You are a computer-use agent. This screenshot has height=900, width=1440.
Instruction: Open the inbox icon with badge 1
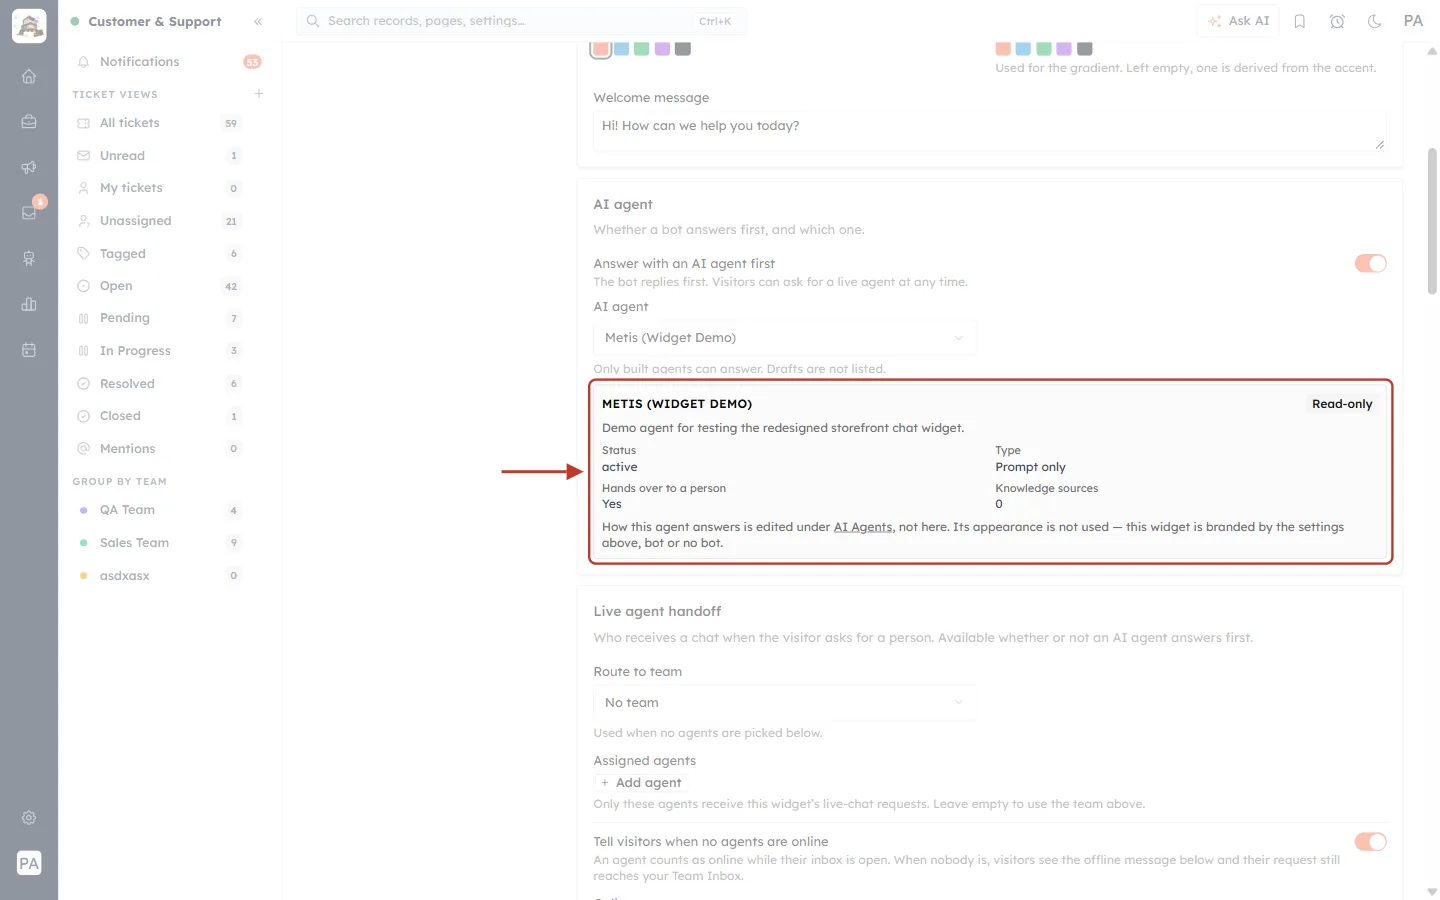click(x=29, y=213)
